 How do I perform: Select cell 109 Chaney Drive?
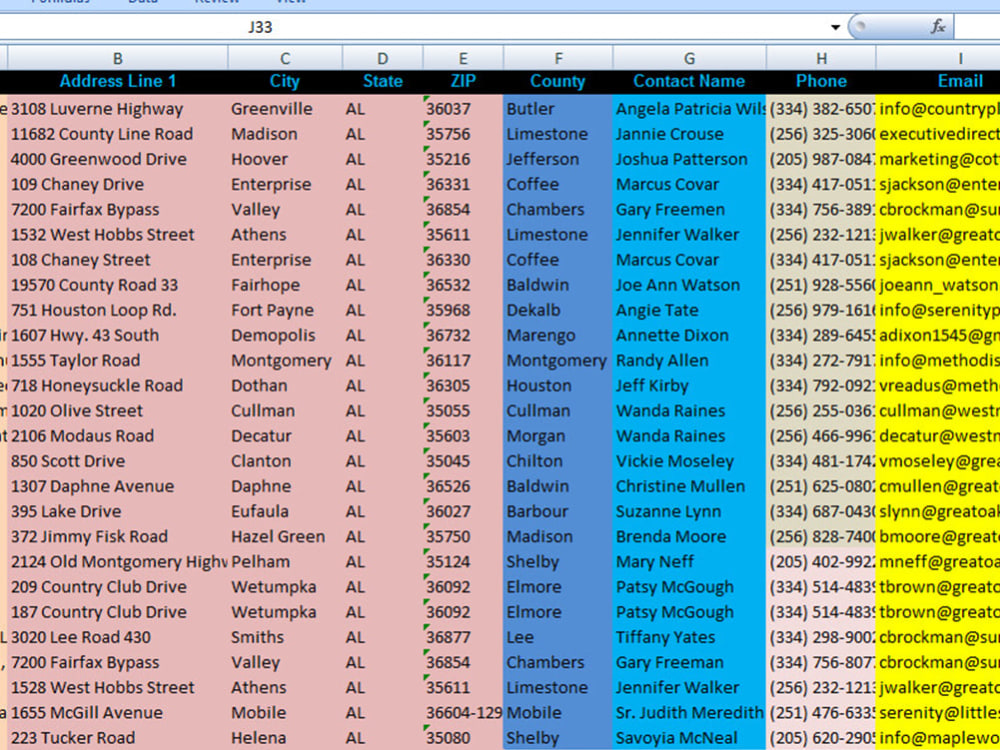(117, 184)
